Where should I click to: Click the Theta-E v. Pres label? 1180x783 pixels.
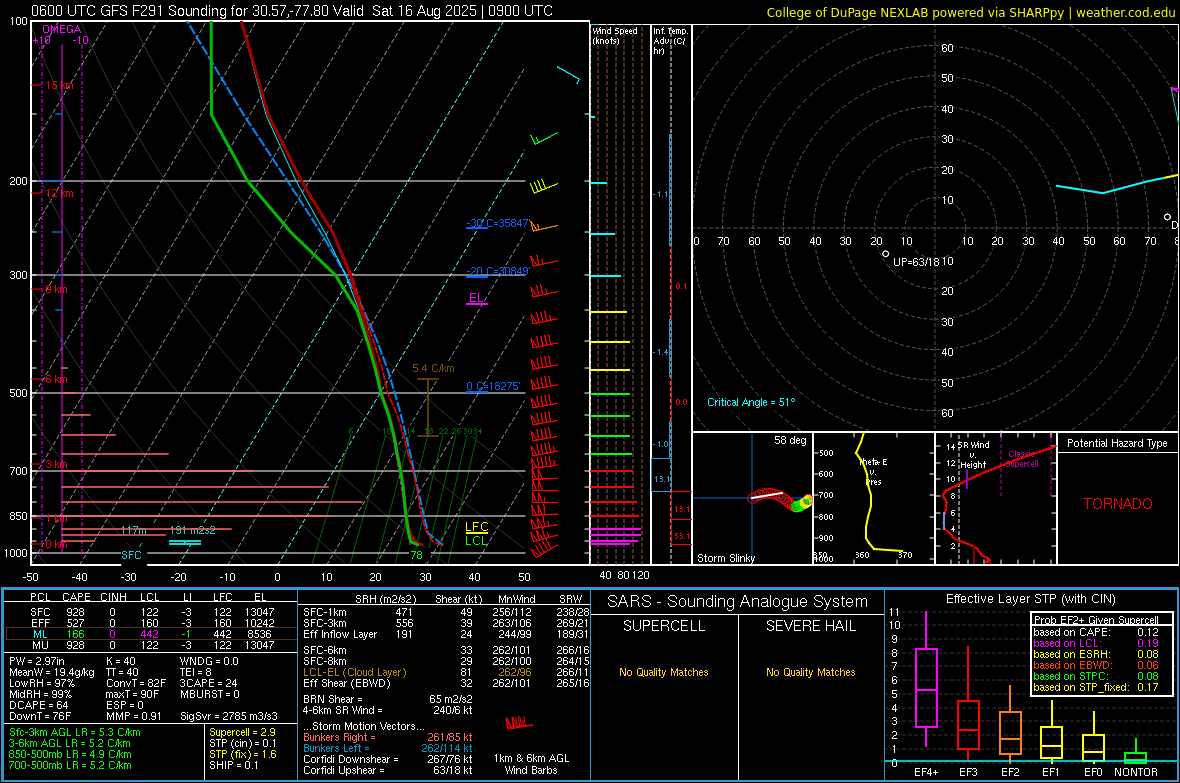(873, 471)
